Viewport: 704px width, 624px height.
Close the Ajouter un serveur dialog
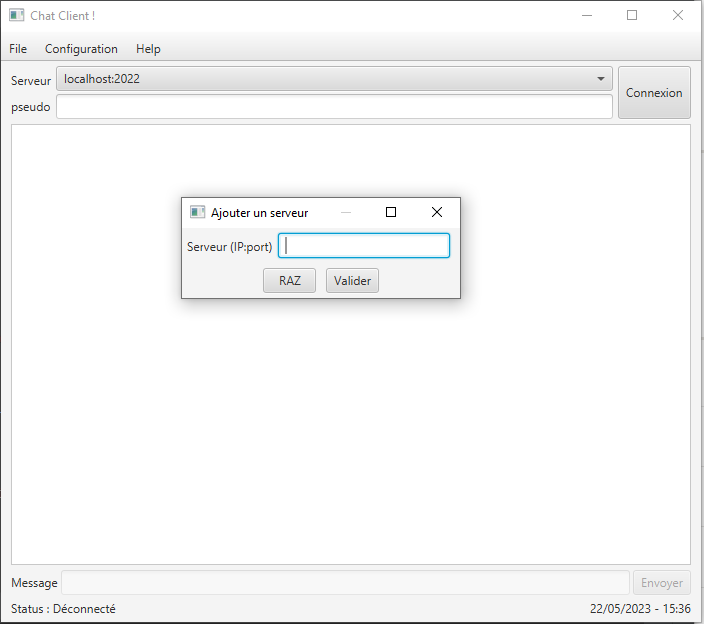[x=437, y=212]
